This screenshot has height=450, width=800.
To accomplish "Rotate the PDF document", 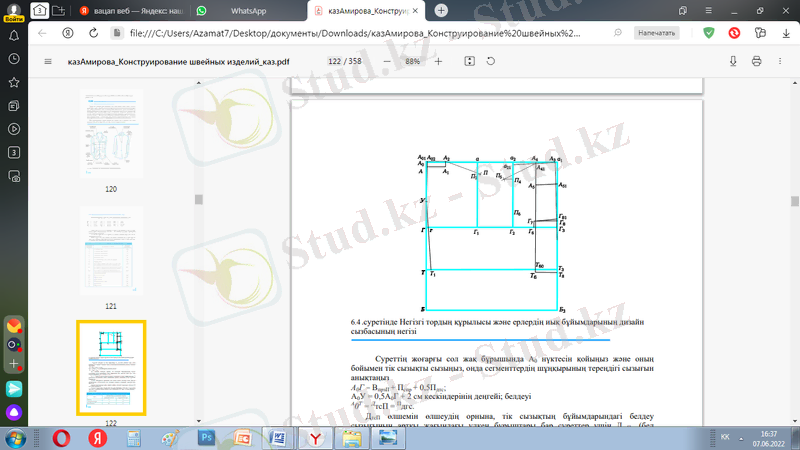I will pyautogui.click(x=491, y=61).
